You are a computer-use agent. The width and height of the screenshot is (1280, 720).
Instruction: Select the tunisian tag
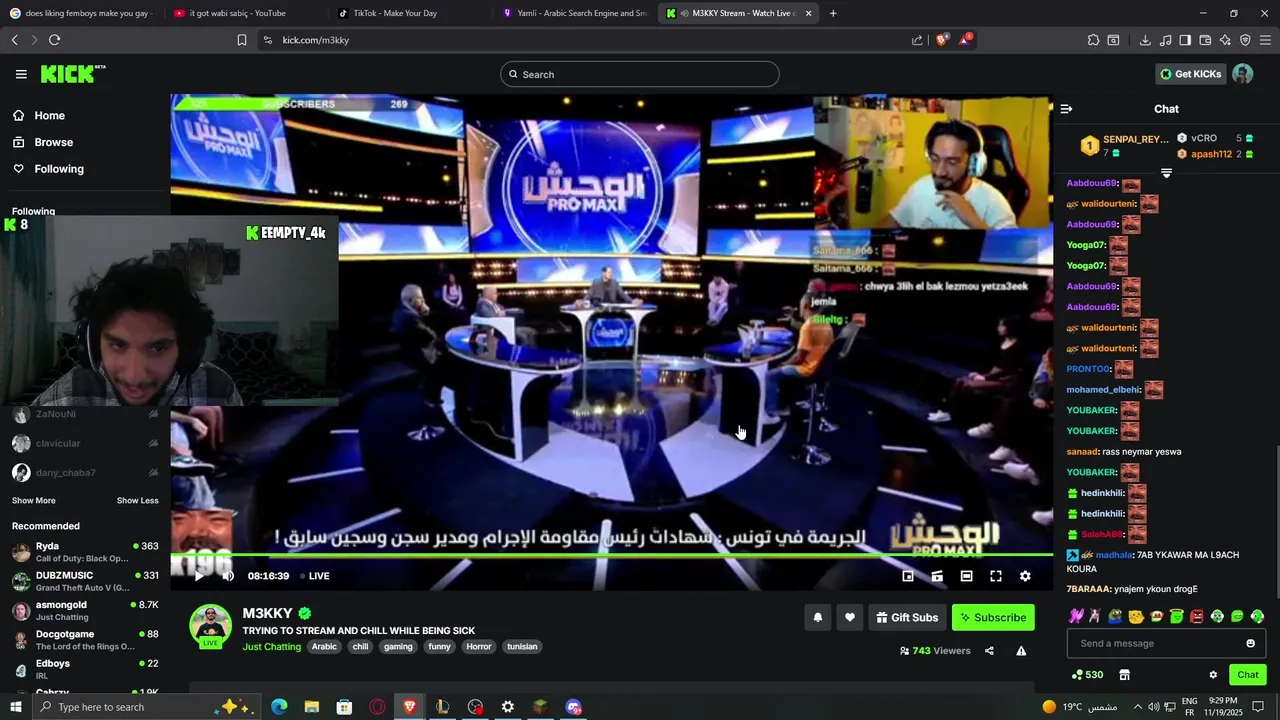click(x=522, y=647)
